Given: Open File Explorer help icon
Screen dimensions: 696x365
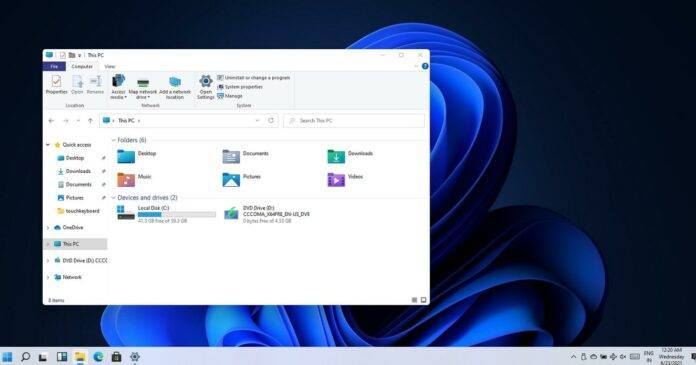Looking at the screenshot, I should tap(425, 66).
